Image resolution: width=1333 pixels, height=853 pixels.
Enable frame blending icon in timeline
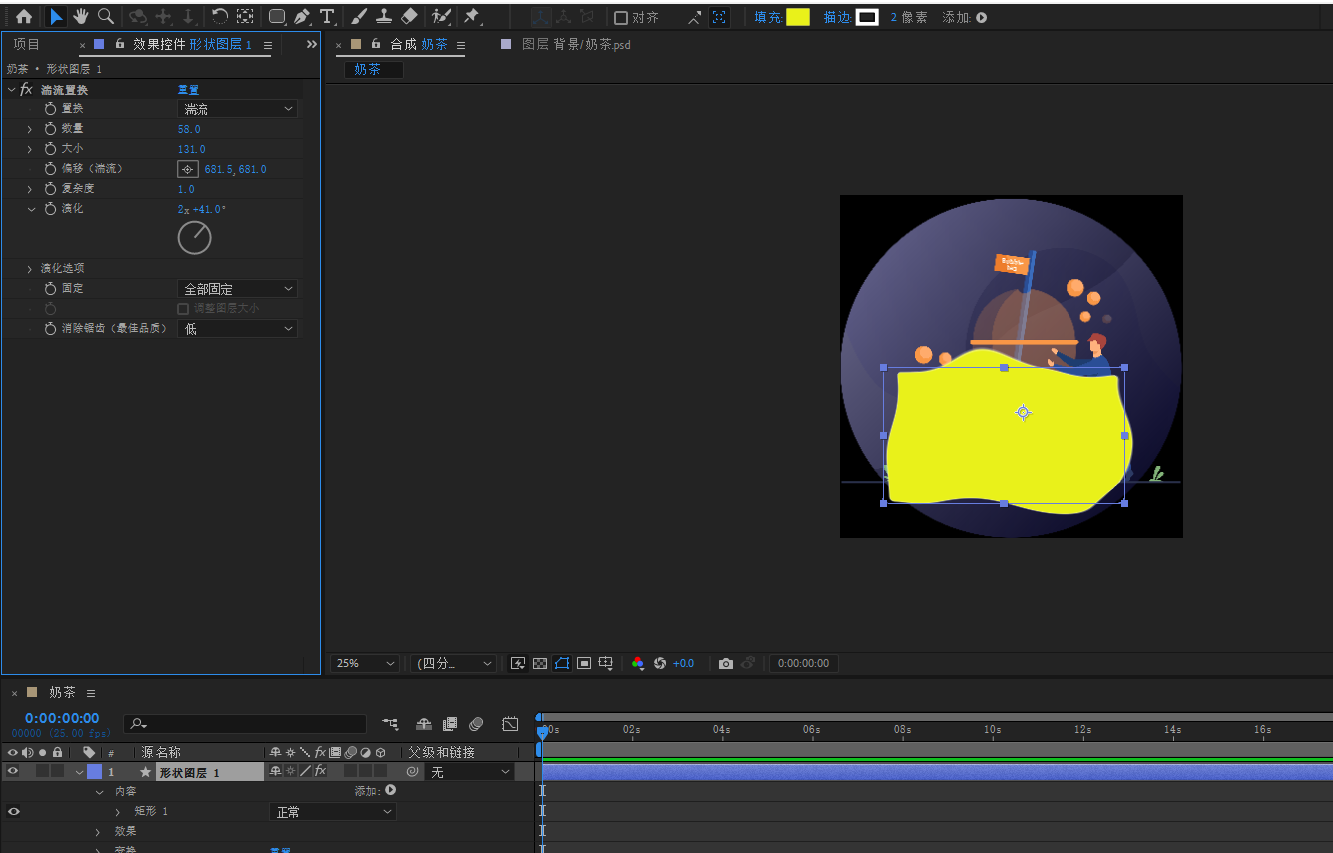tap(450, 723)
